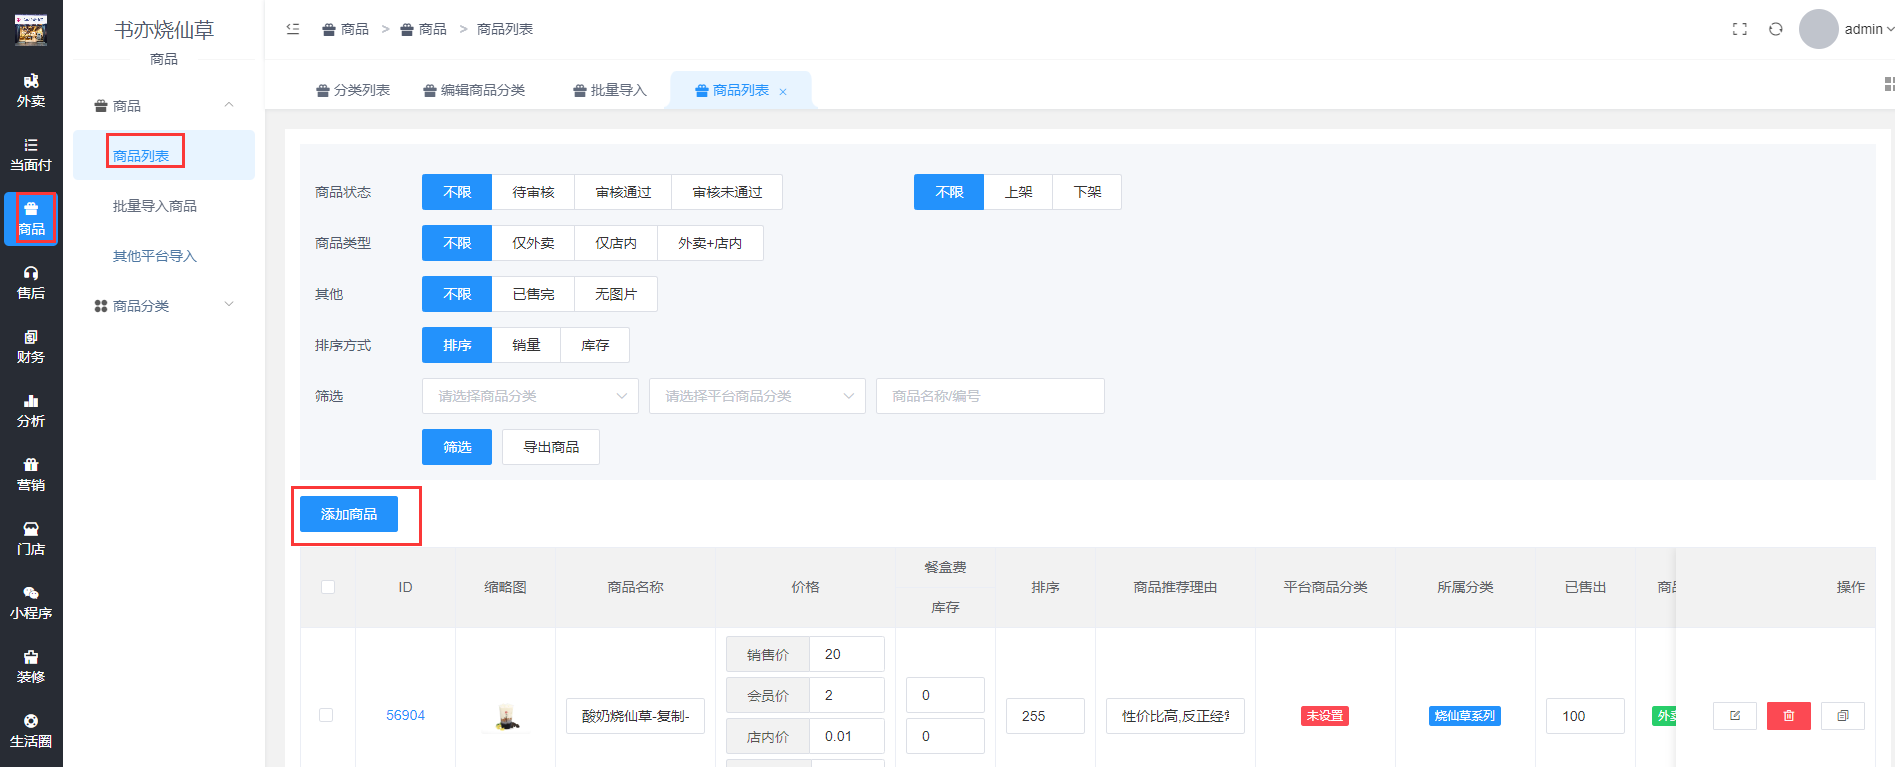This screenshot has width=1895, height=767.
Task: Close the 商品列表 tab with its x
Action: (x=783, y=91)
